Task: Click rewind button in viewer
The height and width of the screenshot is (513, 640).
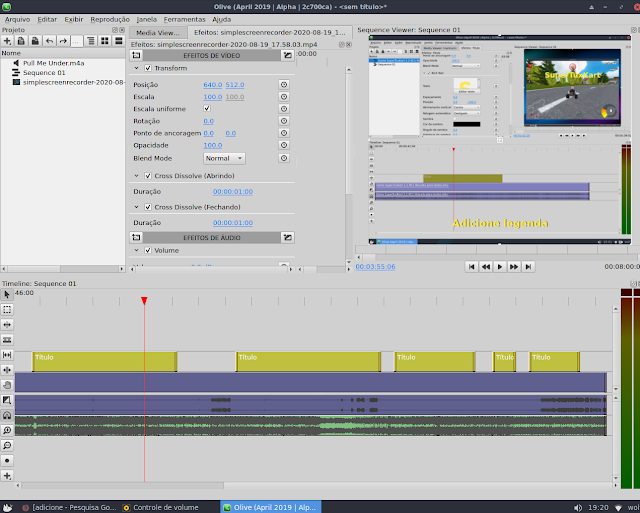Action: pos(486,266)
